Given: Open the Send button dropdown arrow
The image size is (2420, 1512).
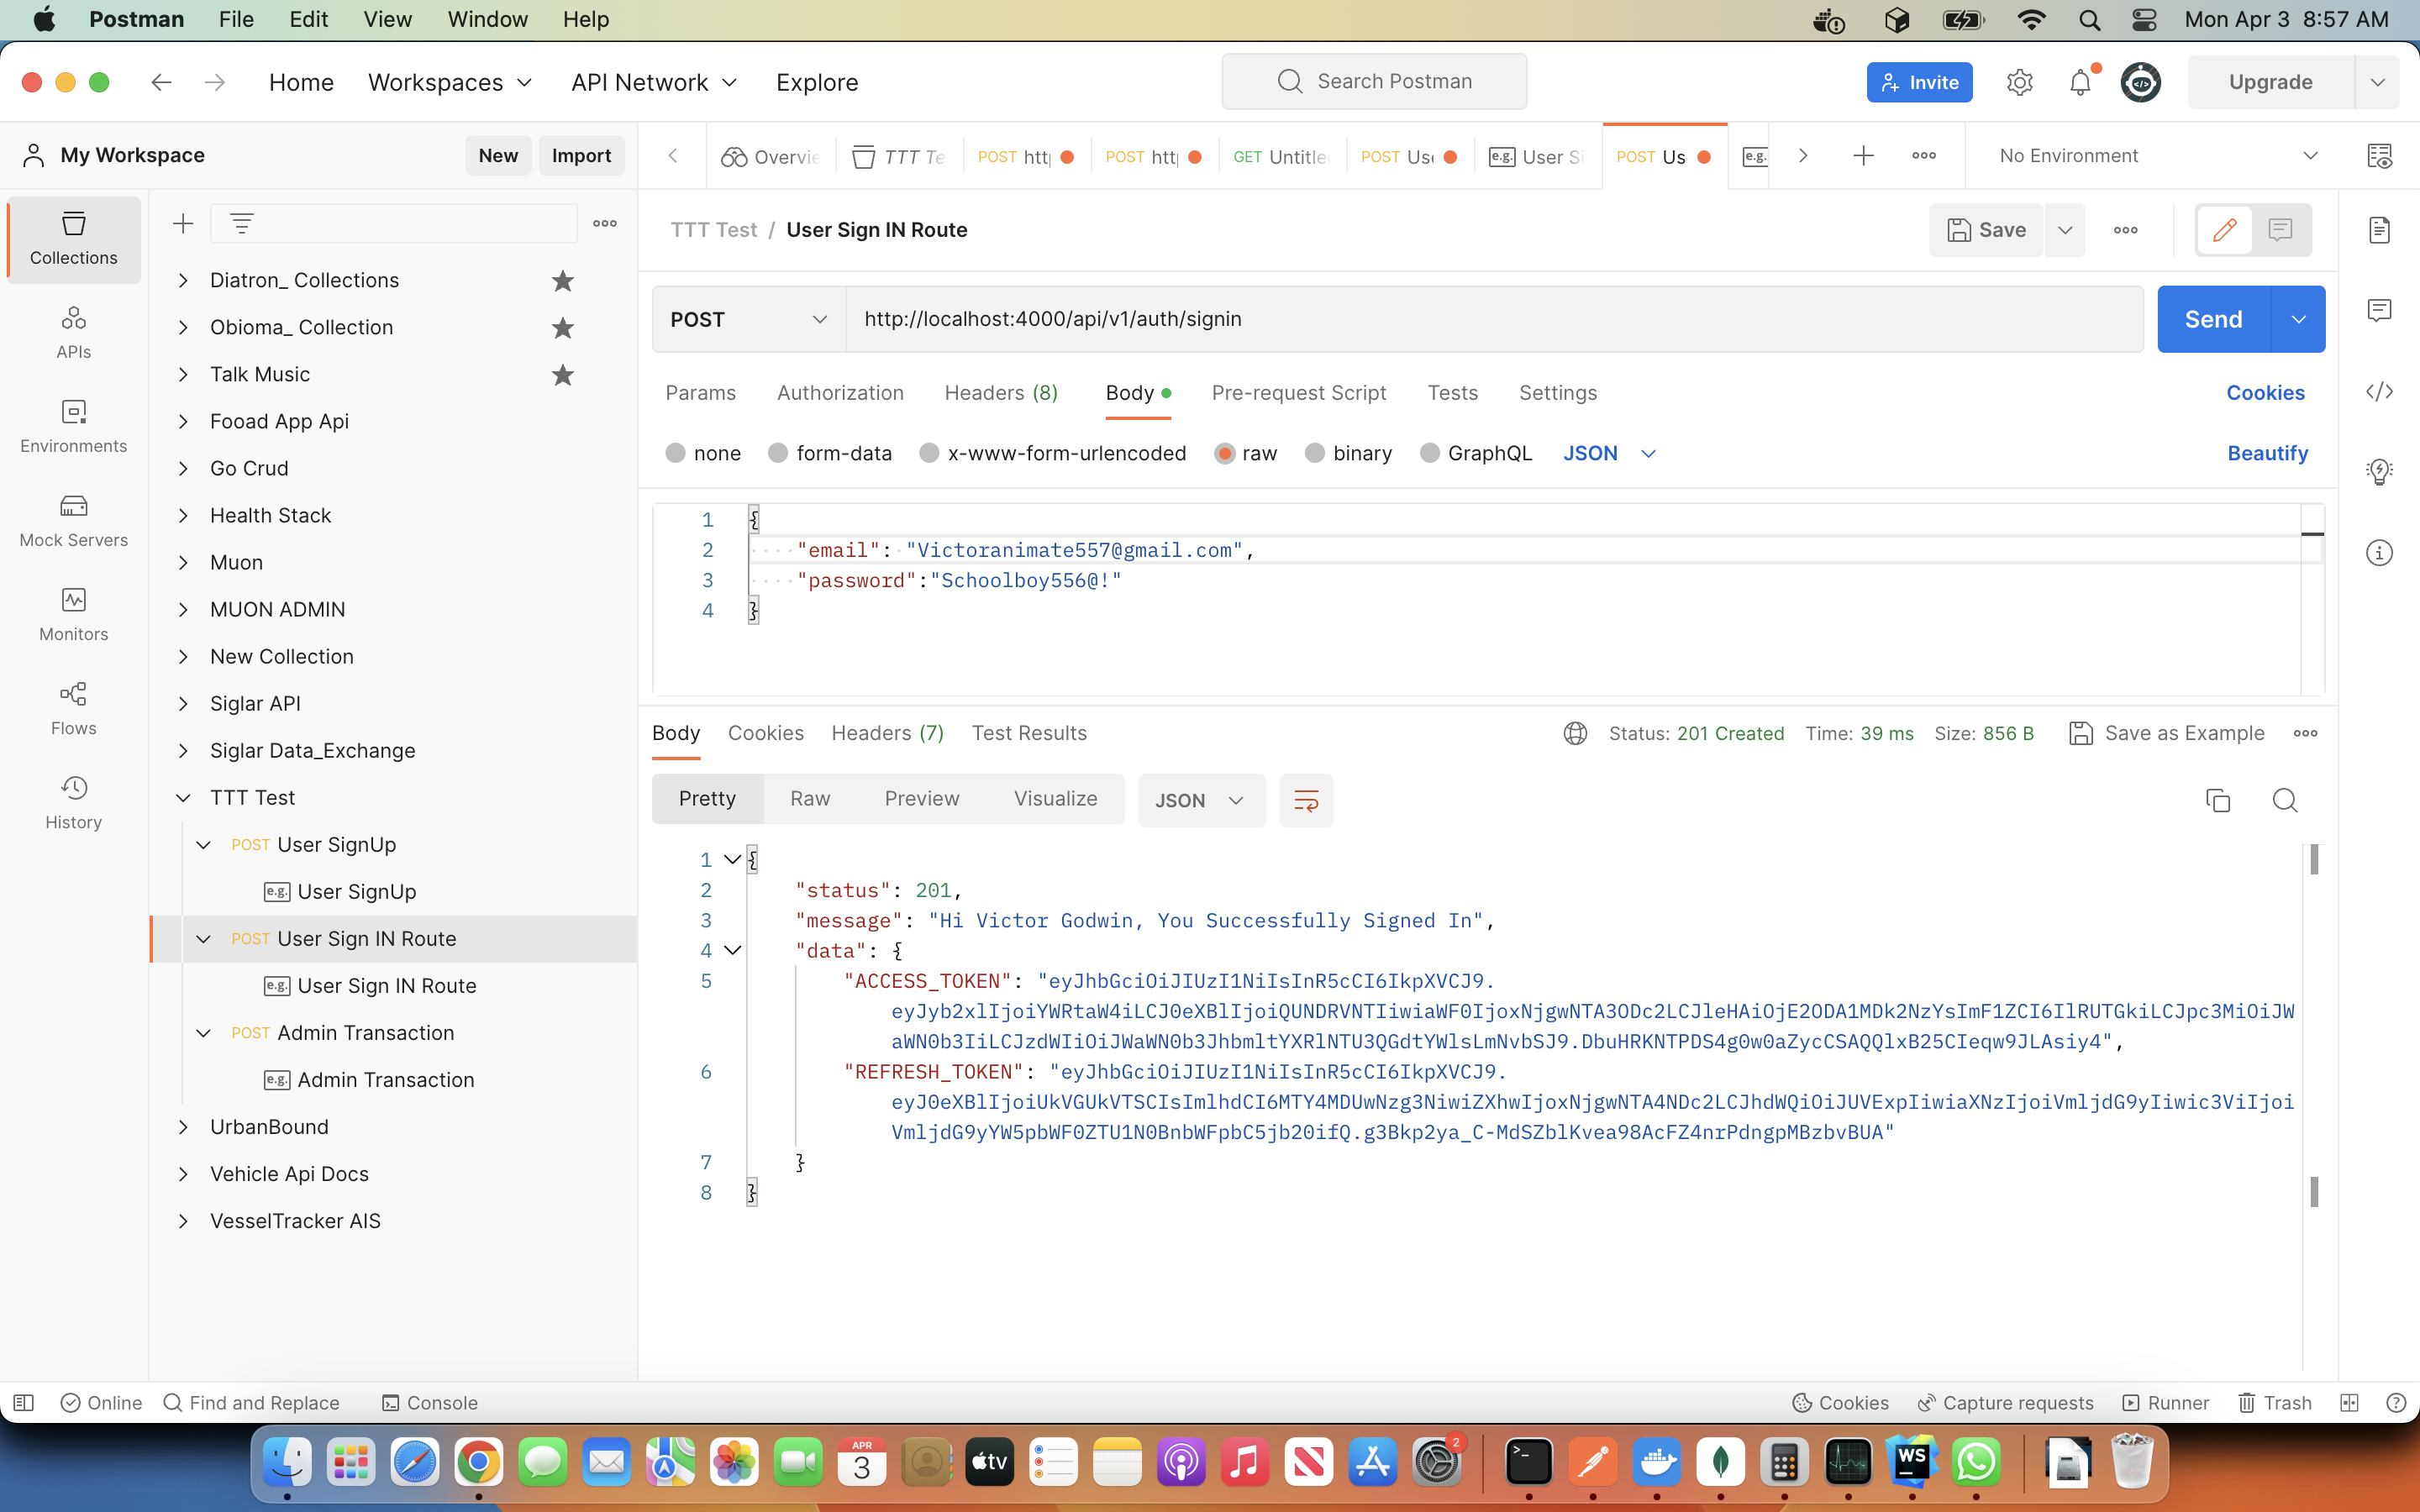Looking at the screenshot, I should (2298, 319).
